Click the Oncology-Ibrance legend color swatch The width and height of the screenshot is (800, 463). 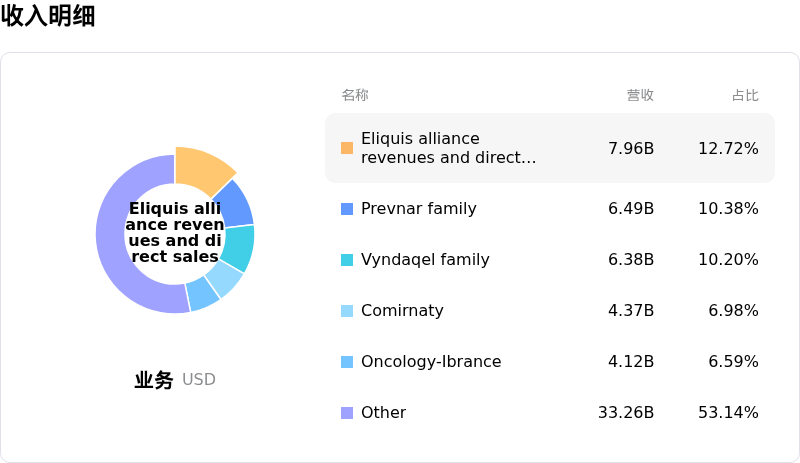(347, 362)
